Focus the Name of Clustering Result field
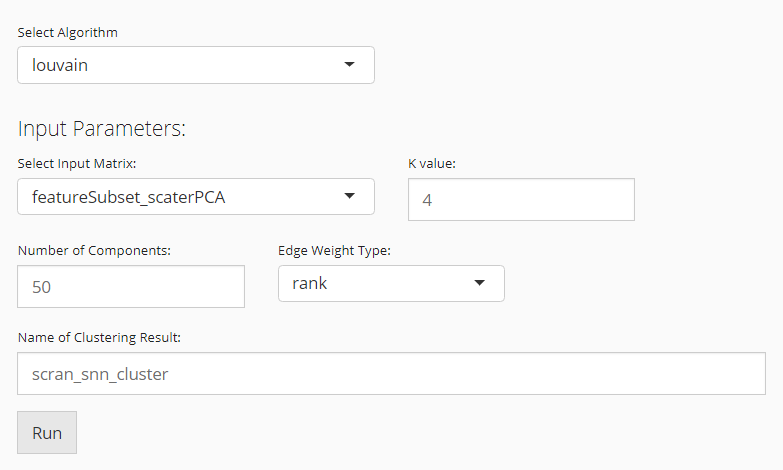This screenshot has height=470, width=783. [391, 374]
